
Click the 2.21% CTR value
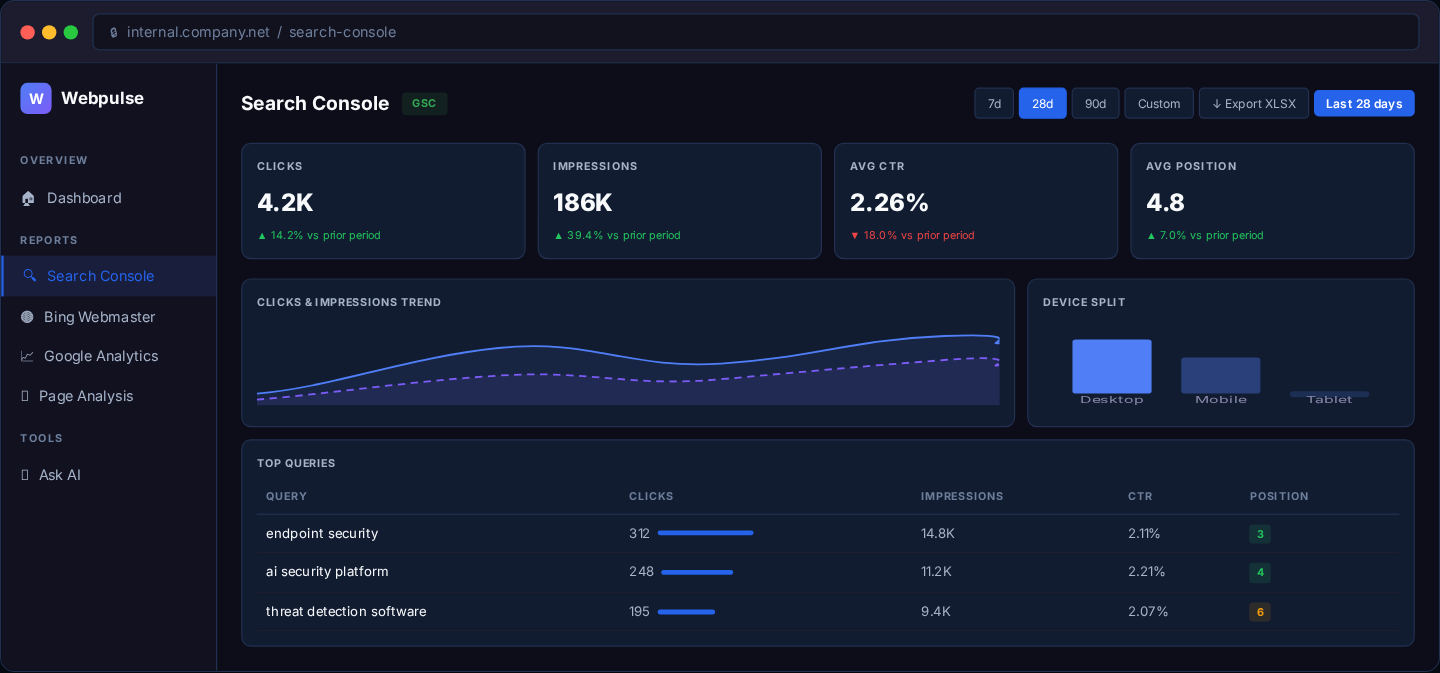[x=1147, y=571]
